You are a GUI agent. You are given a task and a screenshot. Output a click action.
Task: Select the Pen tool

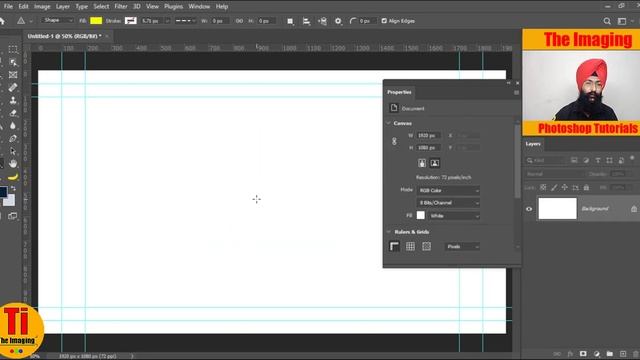(13, 138)
